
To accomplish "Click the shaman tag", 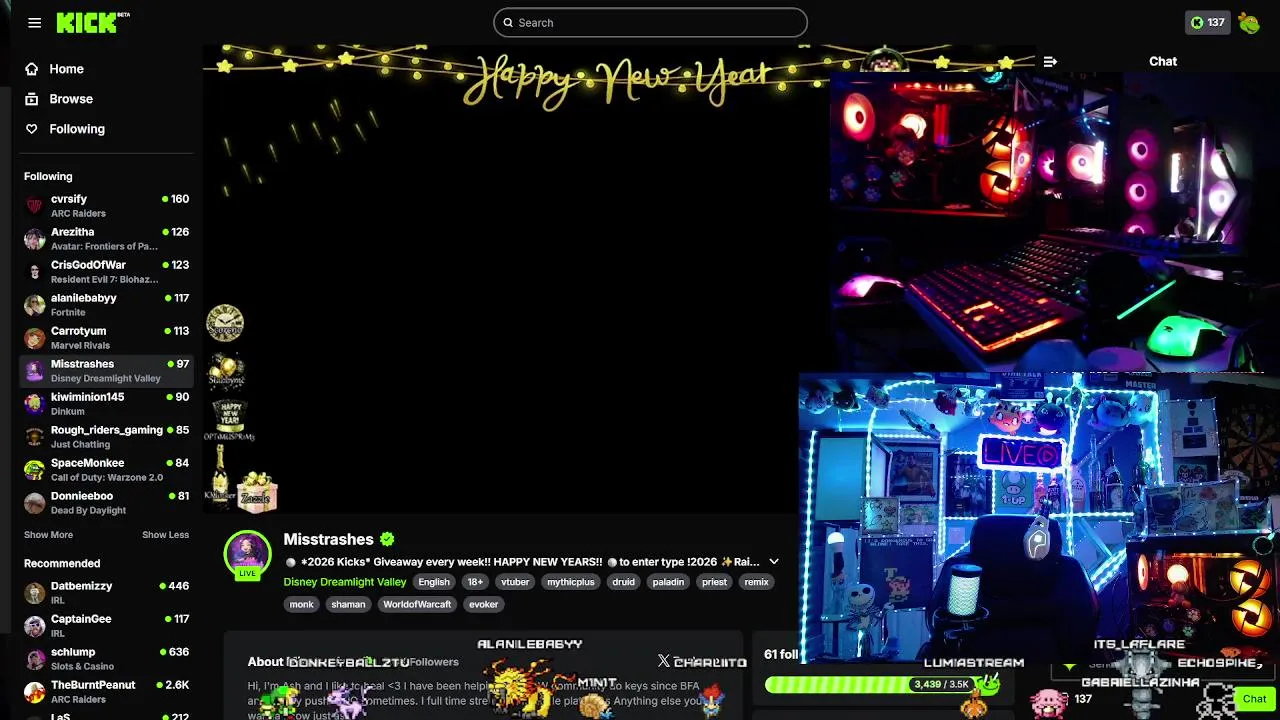I will tap(348, 604).
